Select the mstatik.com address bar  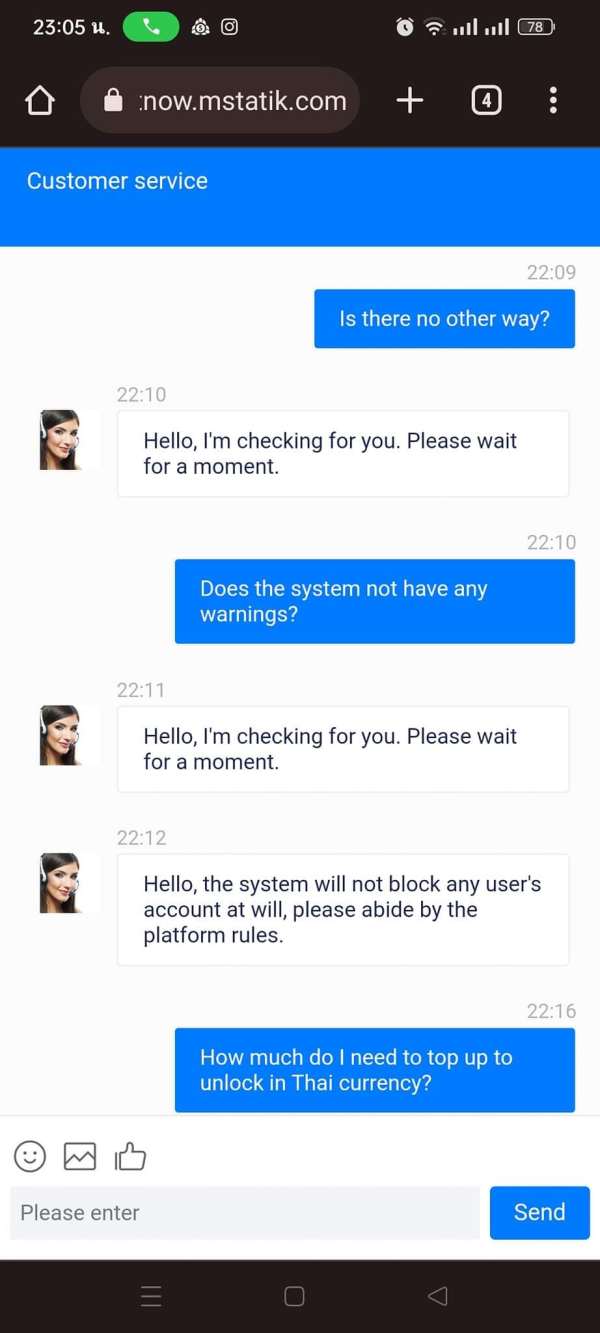tap(220, 100)
